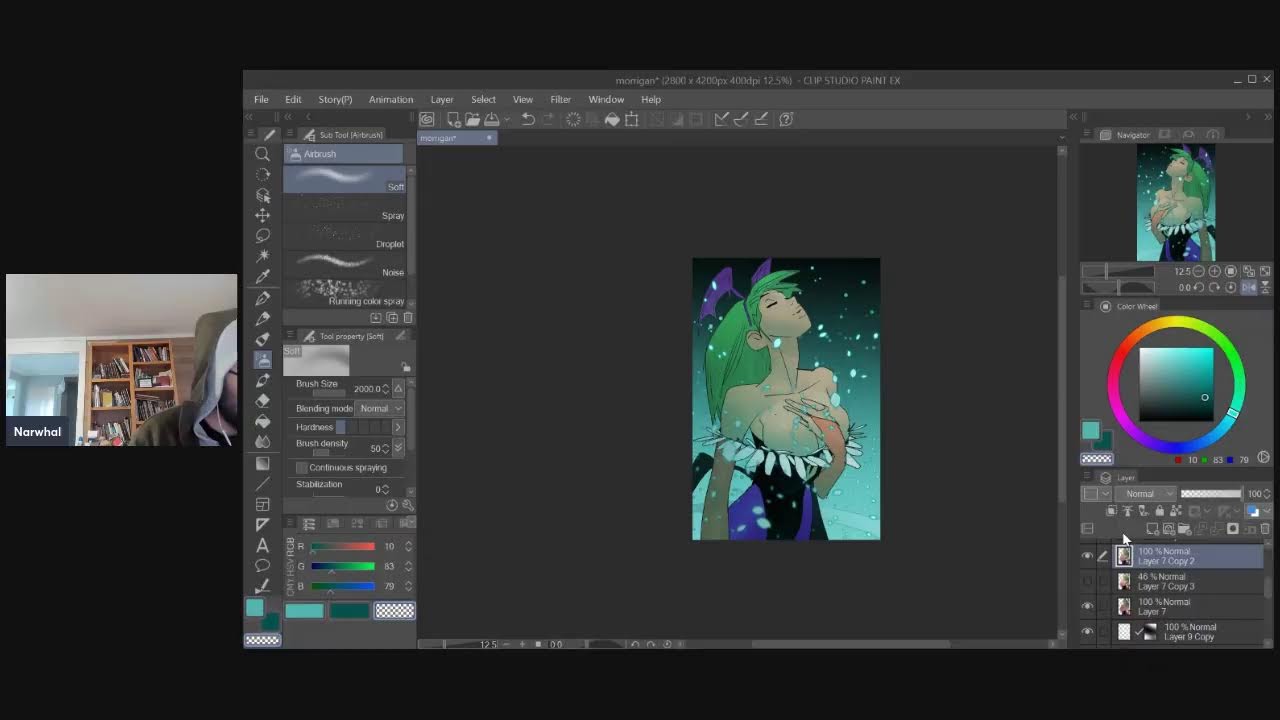Pick the Eyedropper tool

pyautogui.click(x=262, y=277)
